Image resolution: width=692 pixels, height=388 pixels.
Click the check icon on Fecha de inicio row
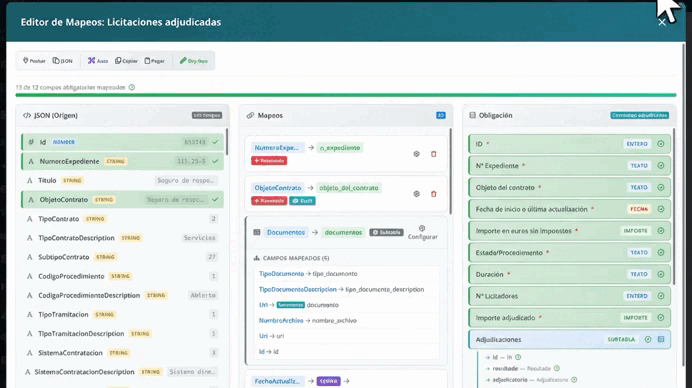coord(661,209)
